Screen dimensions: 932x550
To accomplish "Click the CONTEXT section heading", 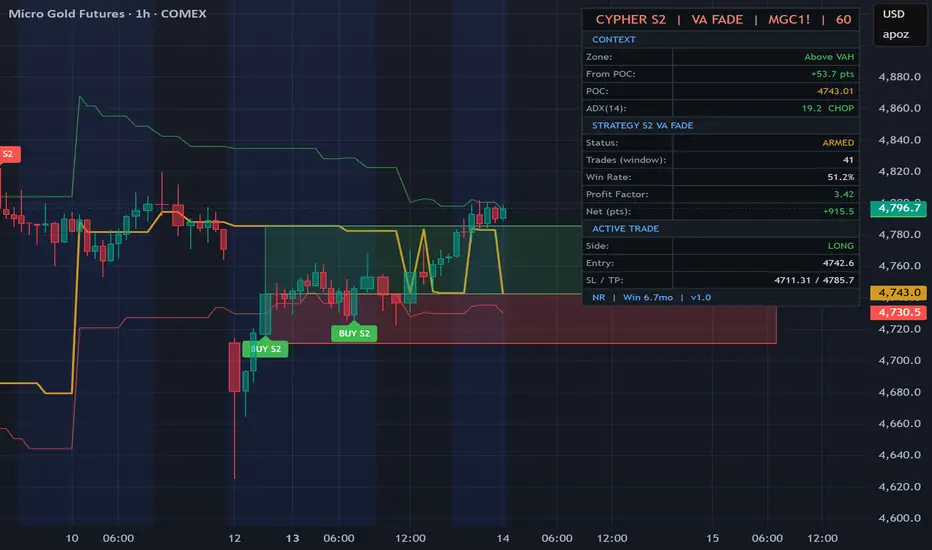I will tap(613, 39).
